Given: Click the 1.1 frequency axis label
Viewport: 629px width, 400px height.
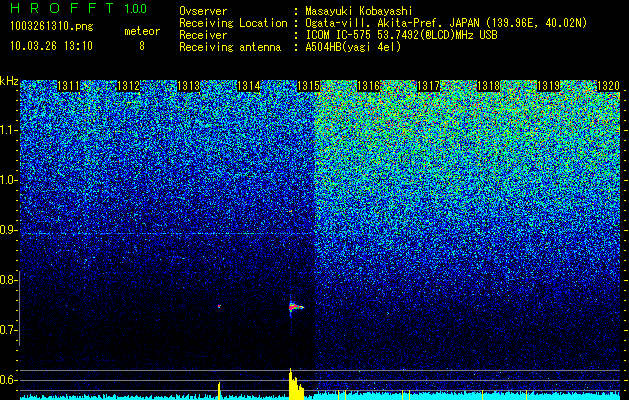Looking at the screenshot, I should coord(9,130).
